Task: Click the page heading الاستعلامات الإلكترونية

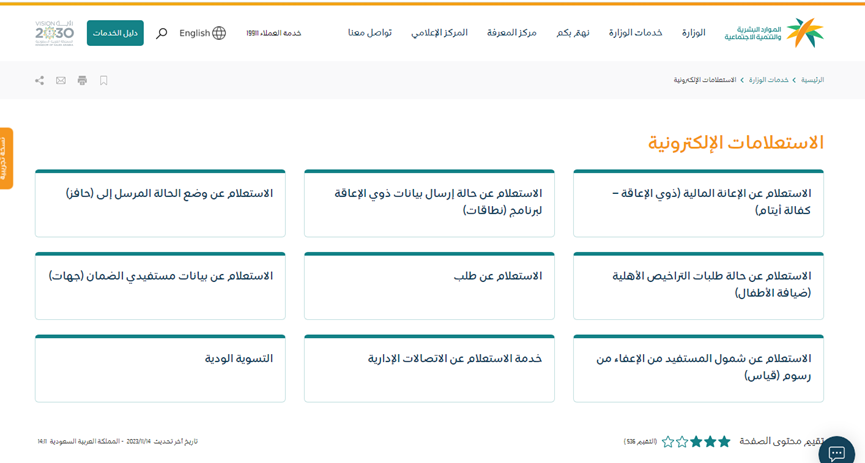Action: point(735,143)
